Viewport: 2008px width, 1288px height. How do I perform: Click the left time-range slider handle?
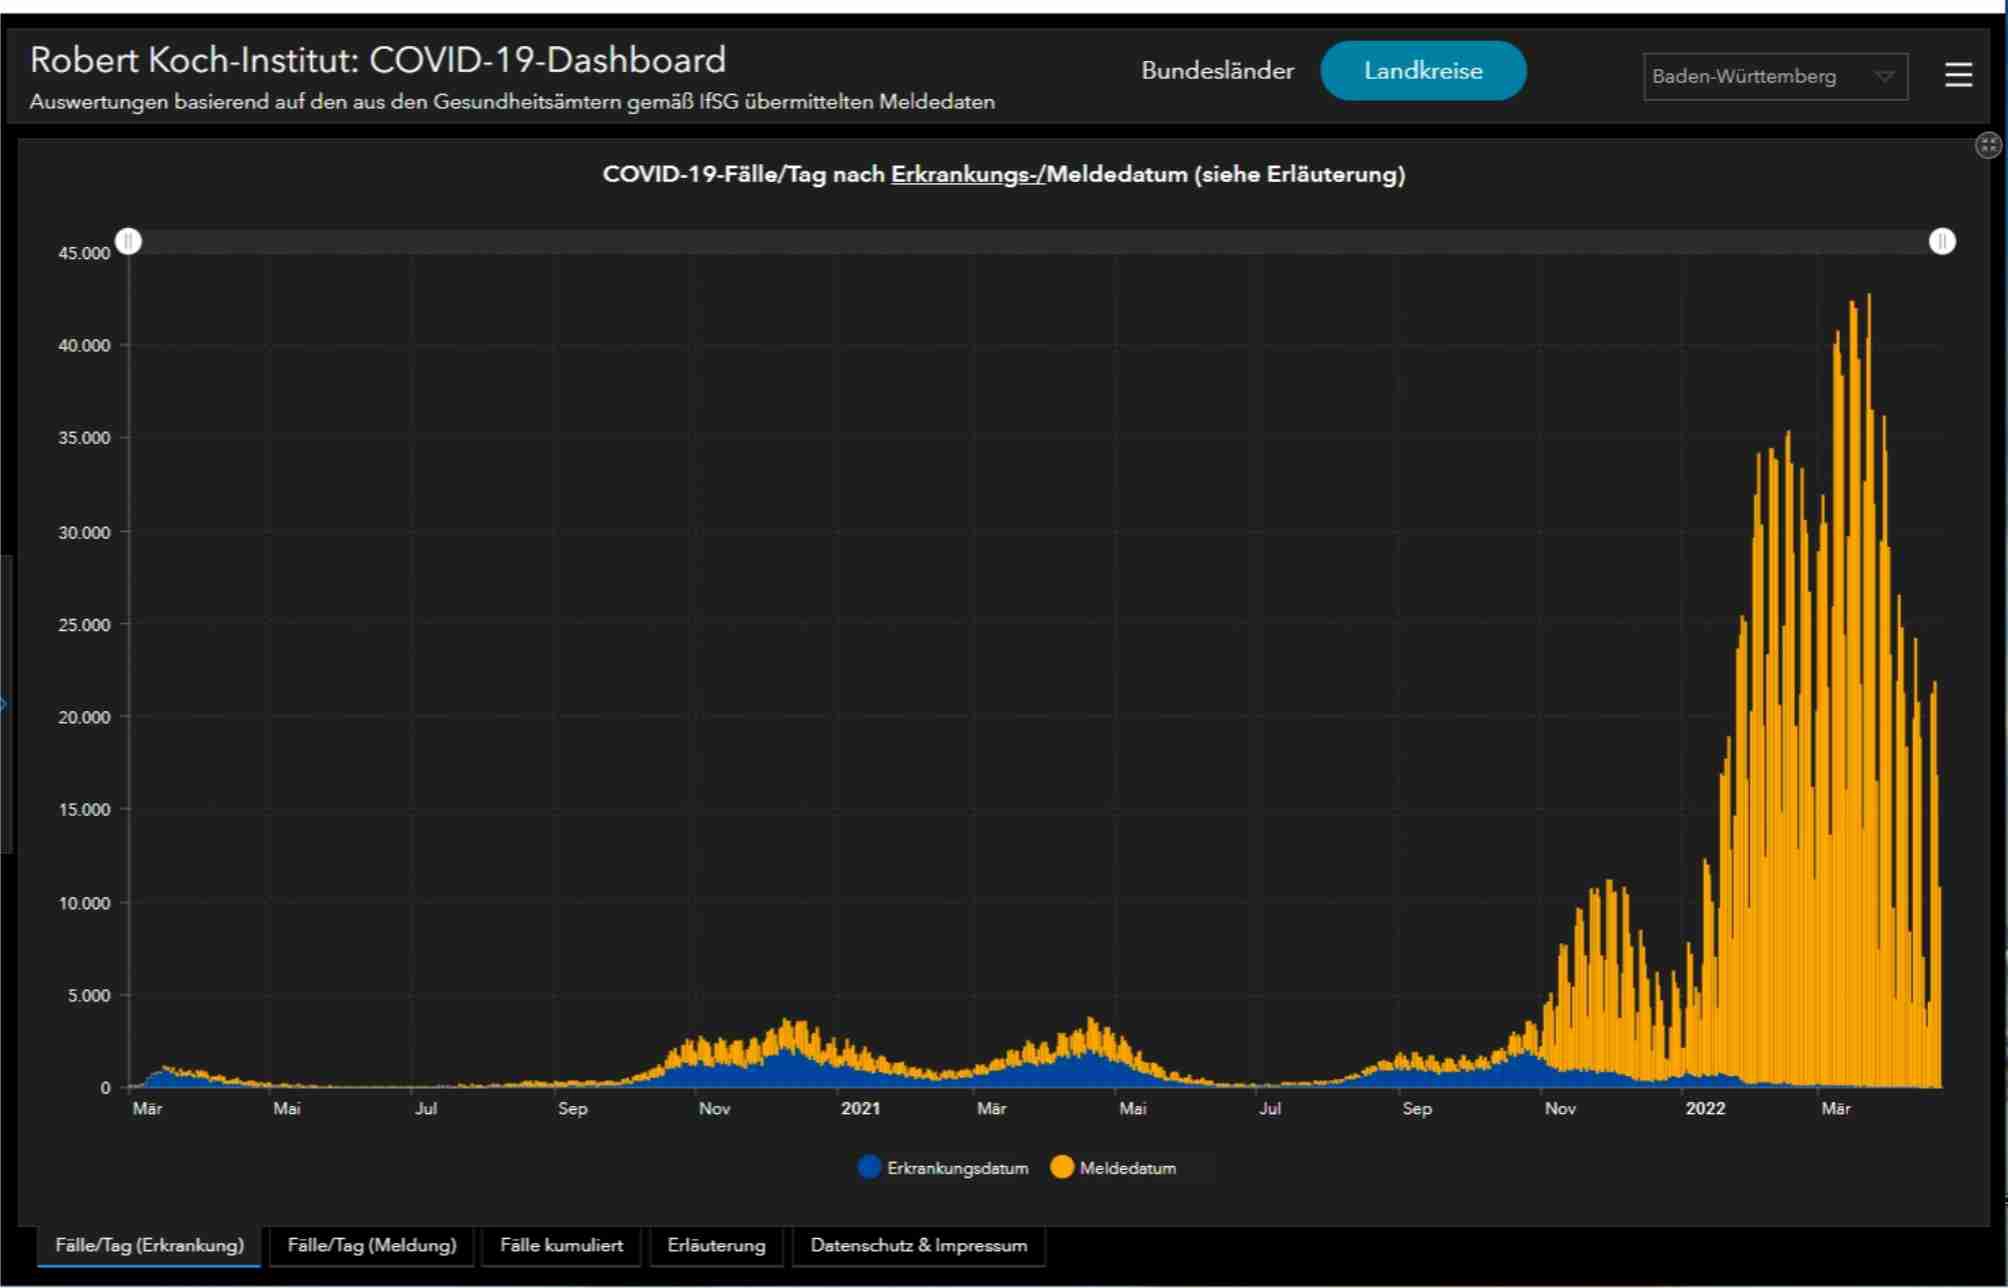[129, 242]
